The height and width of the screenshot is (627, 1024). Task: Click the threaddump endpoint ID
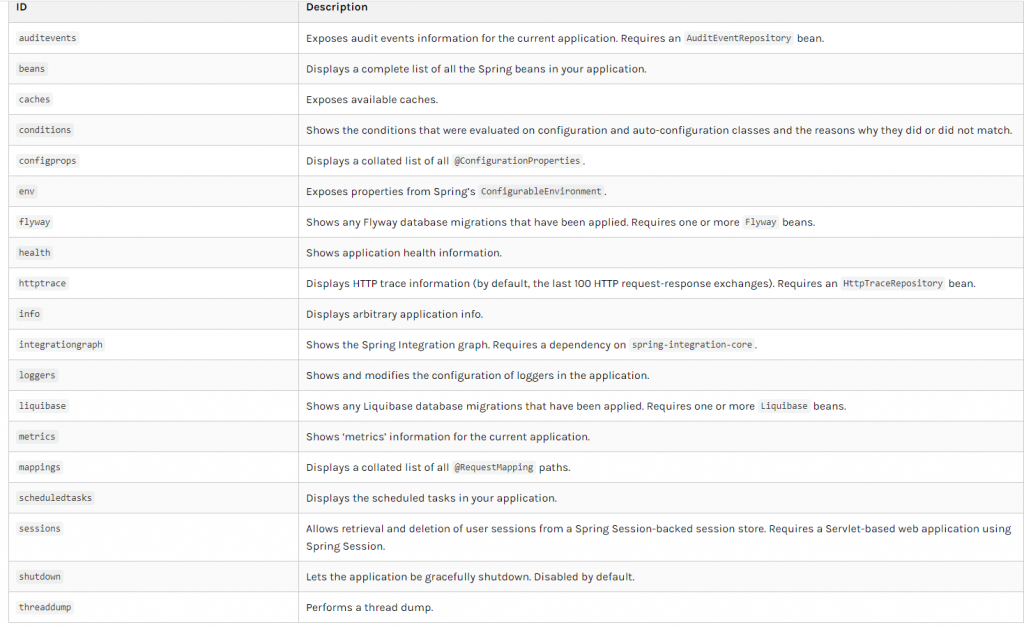(x=45, y=607)
